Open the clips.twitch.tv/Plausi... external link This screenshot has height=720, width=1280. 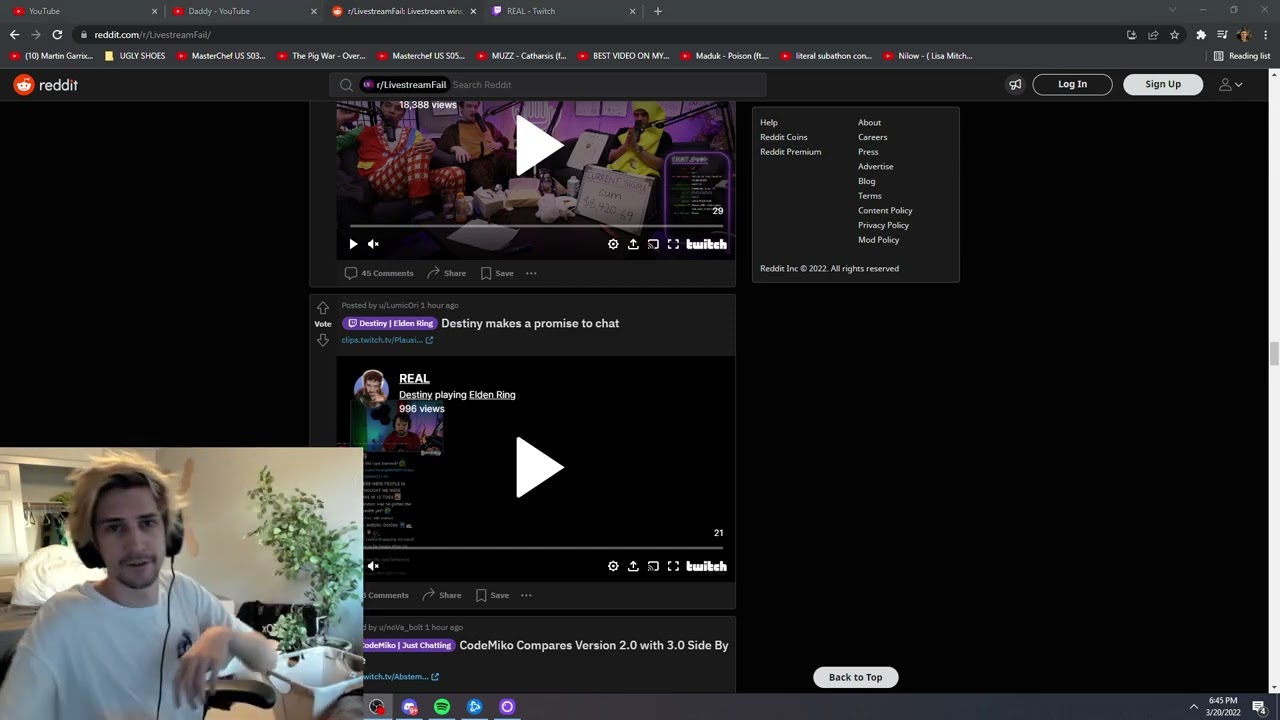[x=387, y=340]
